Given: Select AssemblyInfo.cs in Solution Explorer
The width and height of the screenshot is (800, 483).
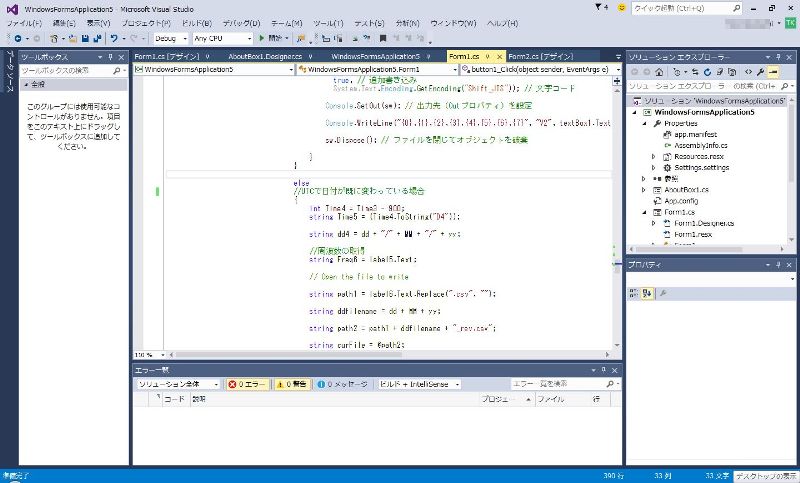Looking at the screenshot, I should [x=701, y=145].
